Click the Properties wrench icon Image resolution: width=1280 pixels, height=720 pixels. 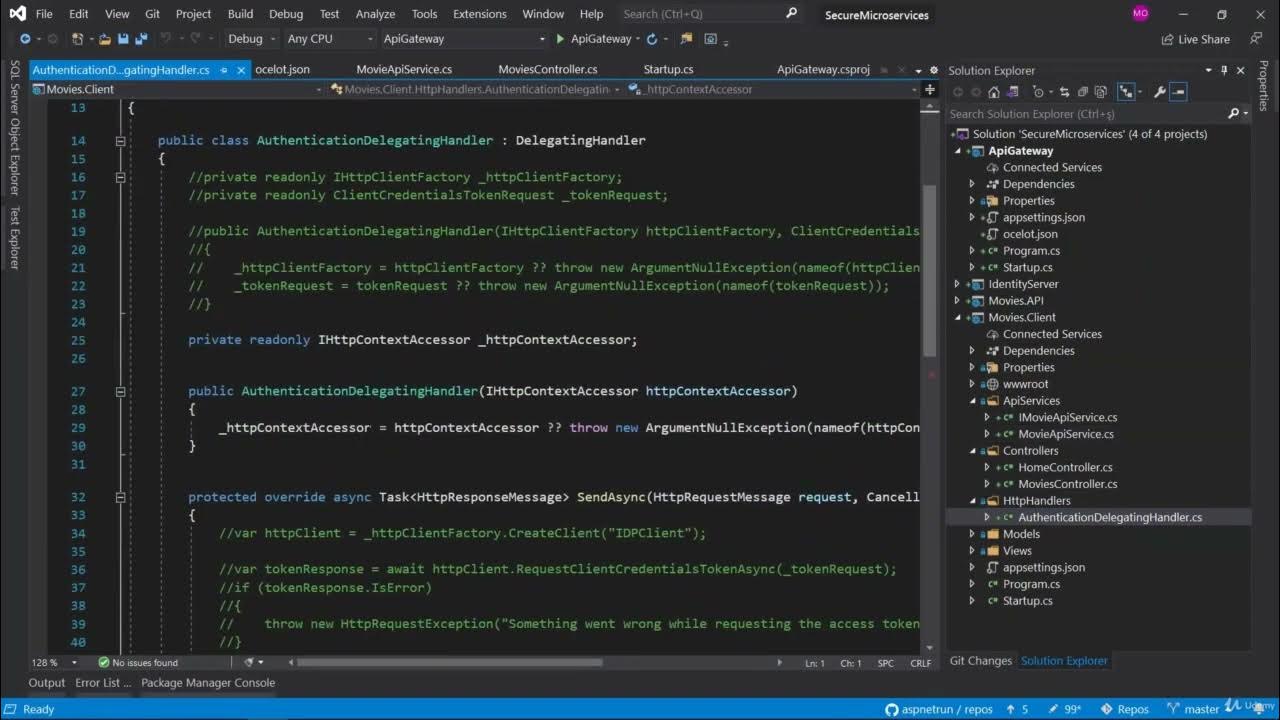tap(1160, 92)
